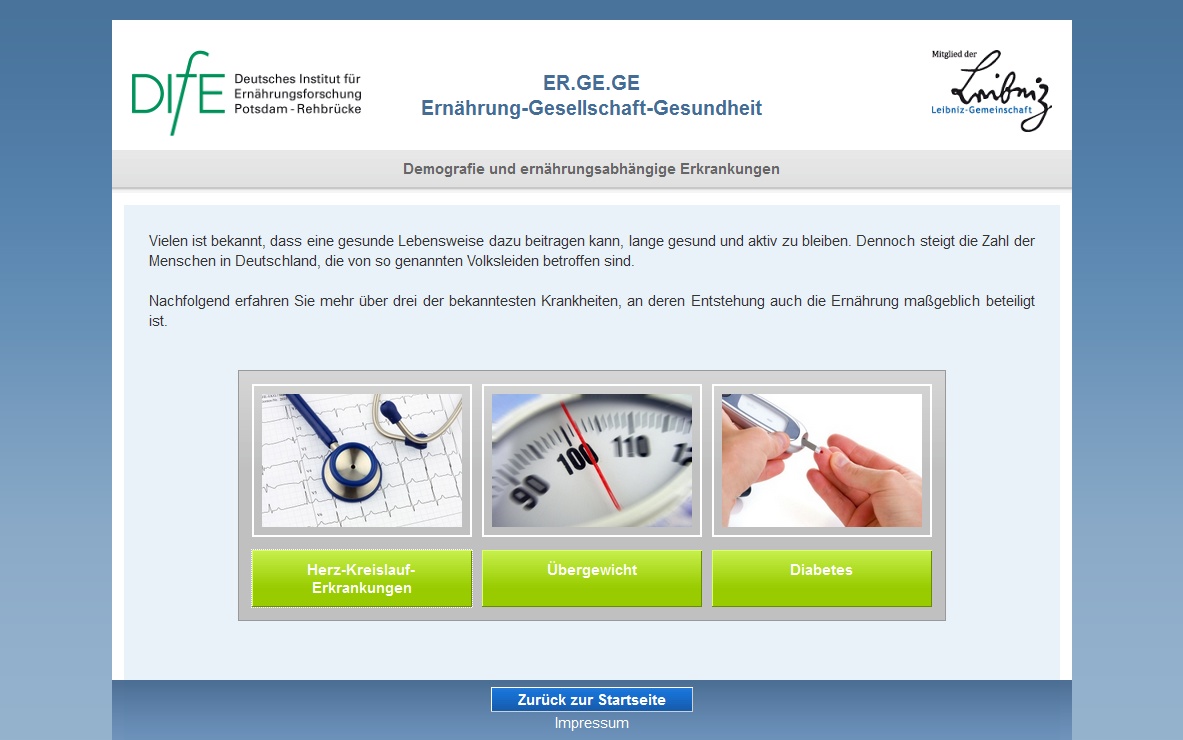Select Herz-Kreislauf-Erkrankungen button
1183x740 pixels.
click(362, 579)
